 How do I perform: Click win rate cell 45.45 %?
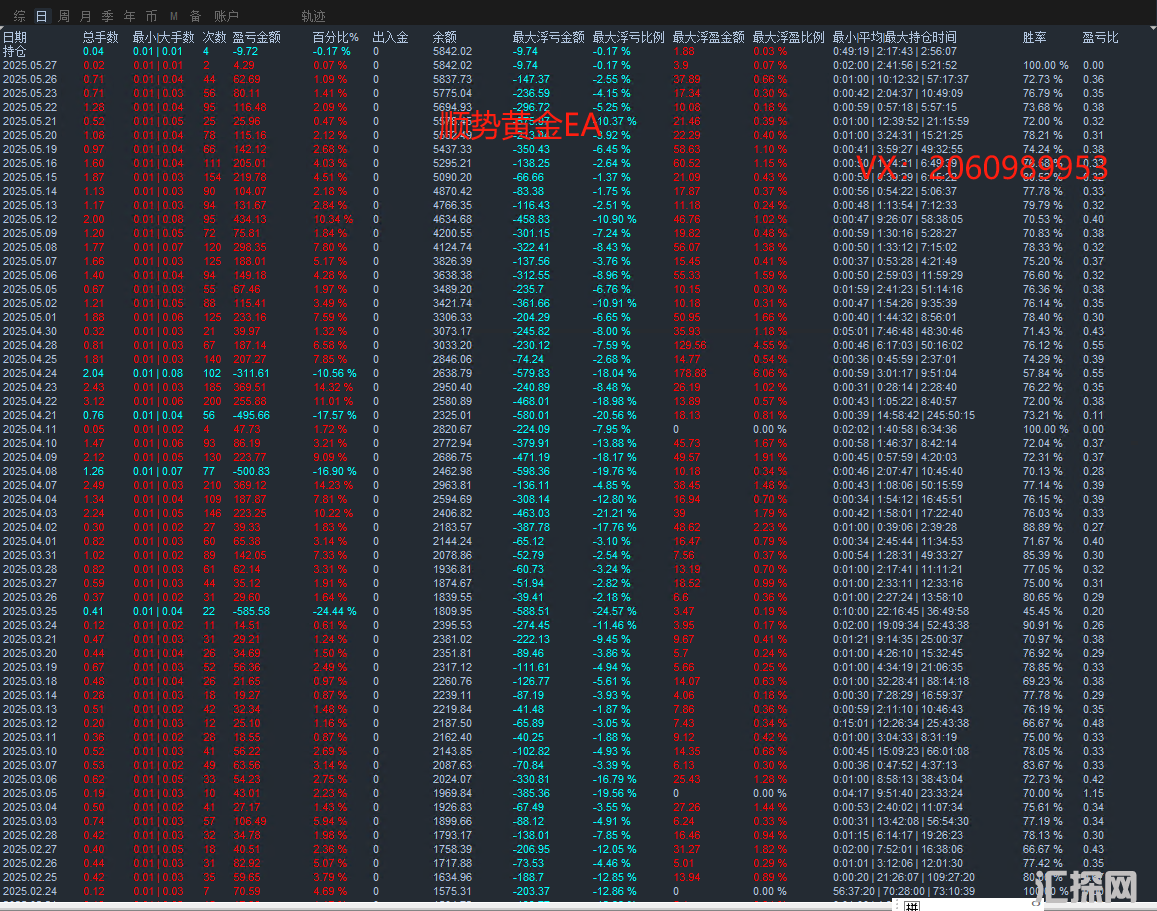tap(1043, 612)
